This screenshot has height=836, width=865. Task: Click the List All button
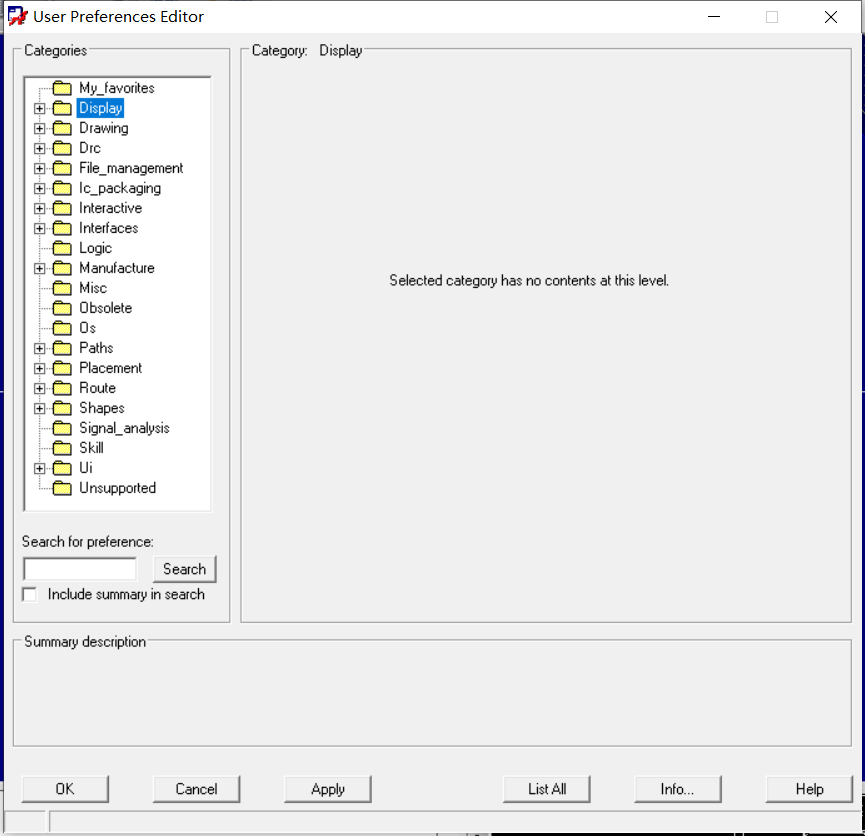(x=547, y=789)
